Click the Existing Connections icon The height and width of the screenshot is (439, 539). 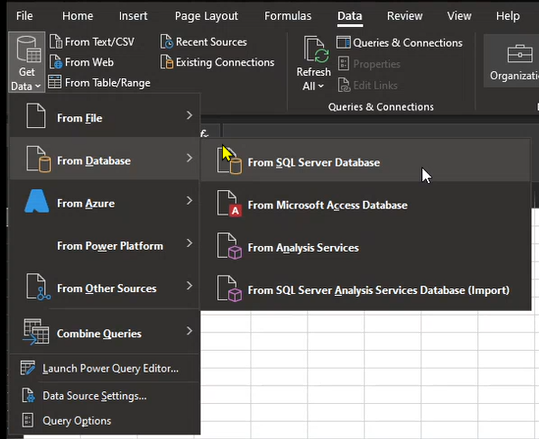coord(167,62)
